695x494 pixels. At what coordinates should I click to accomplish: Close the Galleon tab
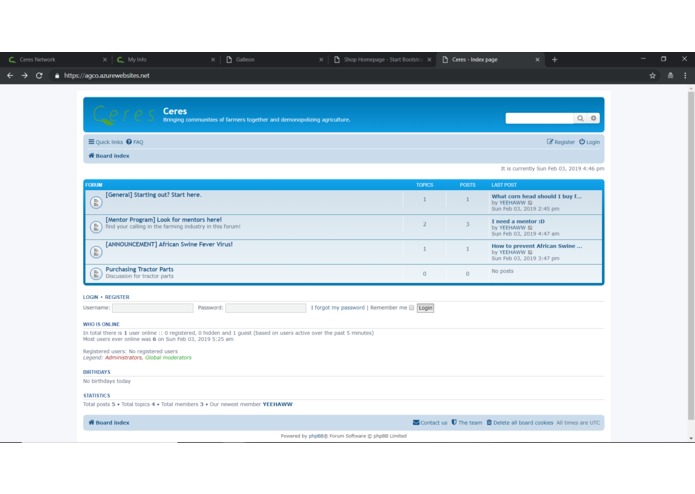click(321, 59)
